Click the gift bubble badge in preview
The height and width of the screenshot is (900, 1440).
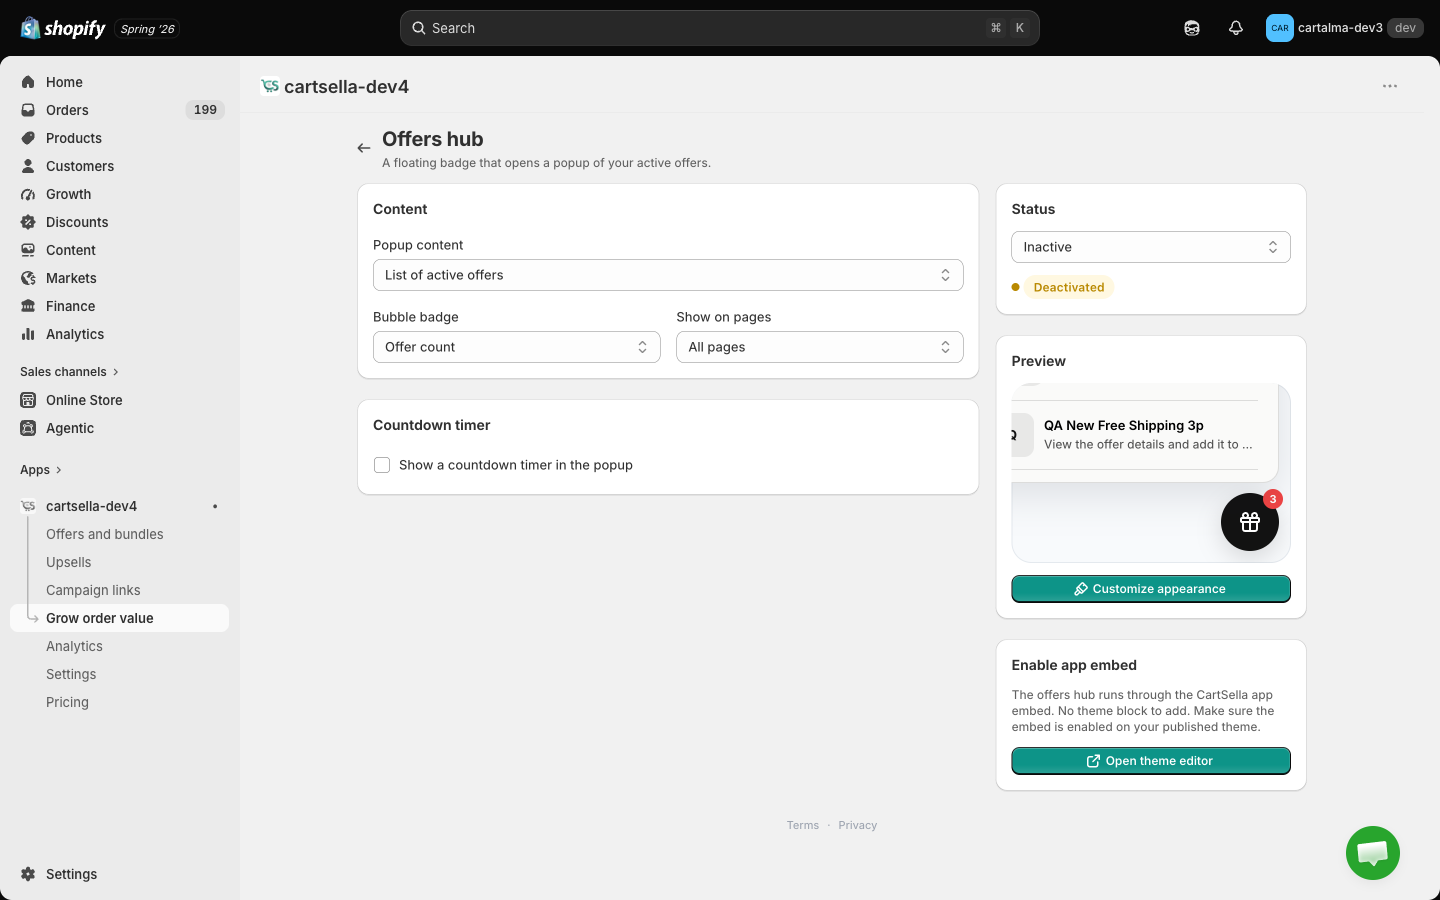(1250, 522)
